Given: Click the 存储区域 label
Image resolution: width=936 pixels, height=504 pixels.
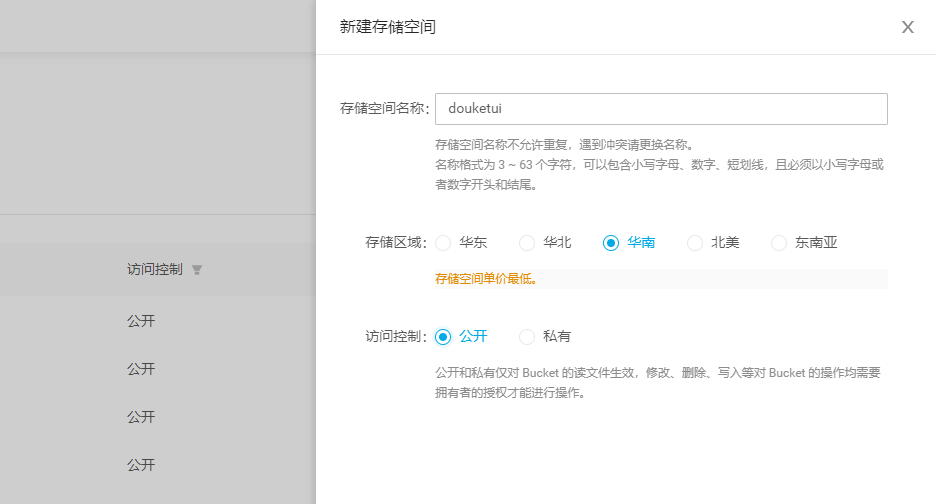Looking at the screenshot, I should tap(396, 243).
